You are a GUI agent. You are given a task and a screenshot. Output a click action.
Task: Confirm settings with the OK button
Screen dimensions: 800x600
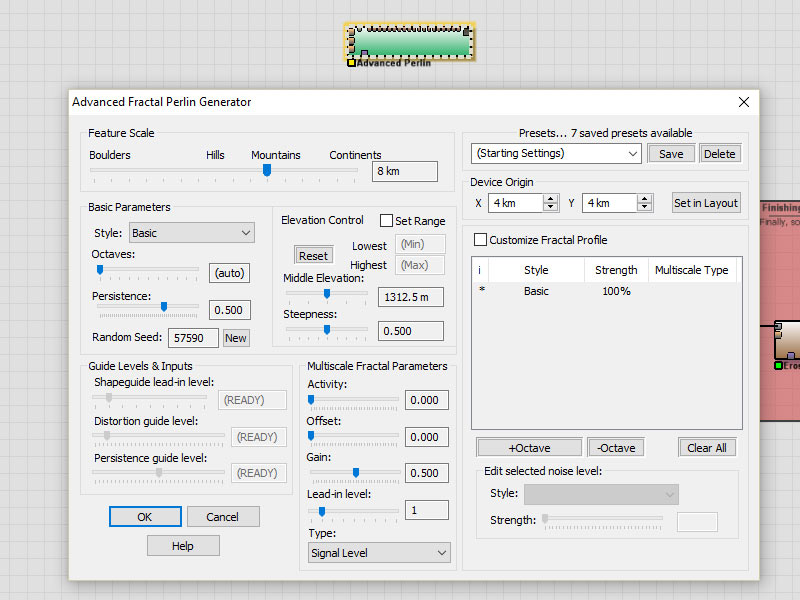[145, 517]
